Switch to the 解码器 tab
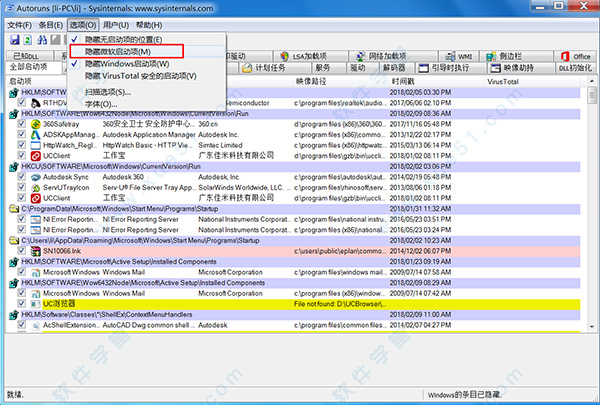This screenshot has width=600, height=405. point(394,68)
